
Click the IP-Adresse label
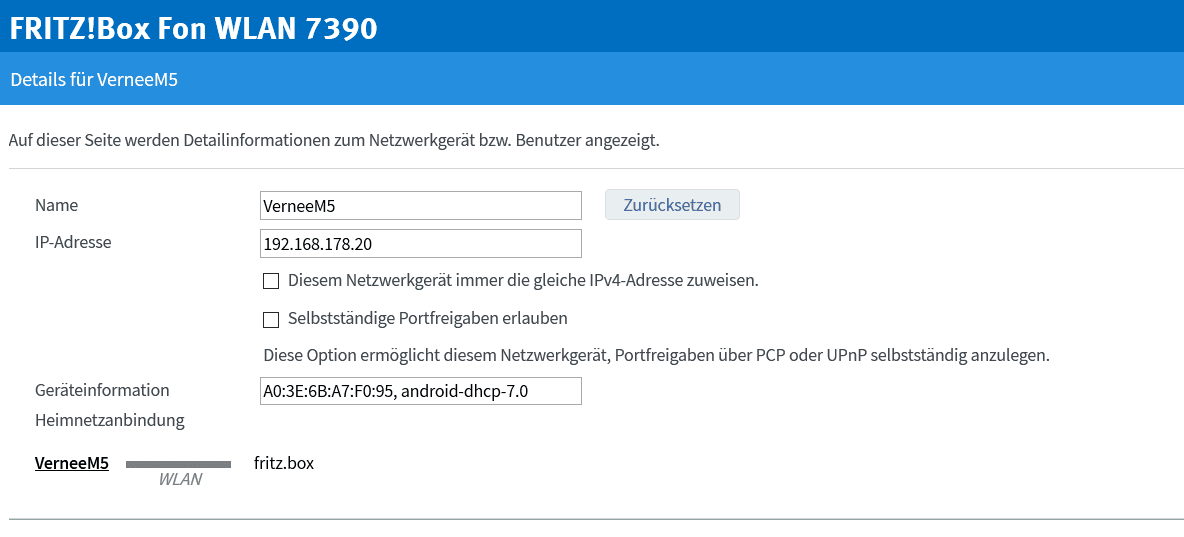(73, 242)
